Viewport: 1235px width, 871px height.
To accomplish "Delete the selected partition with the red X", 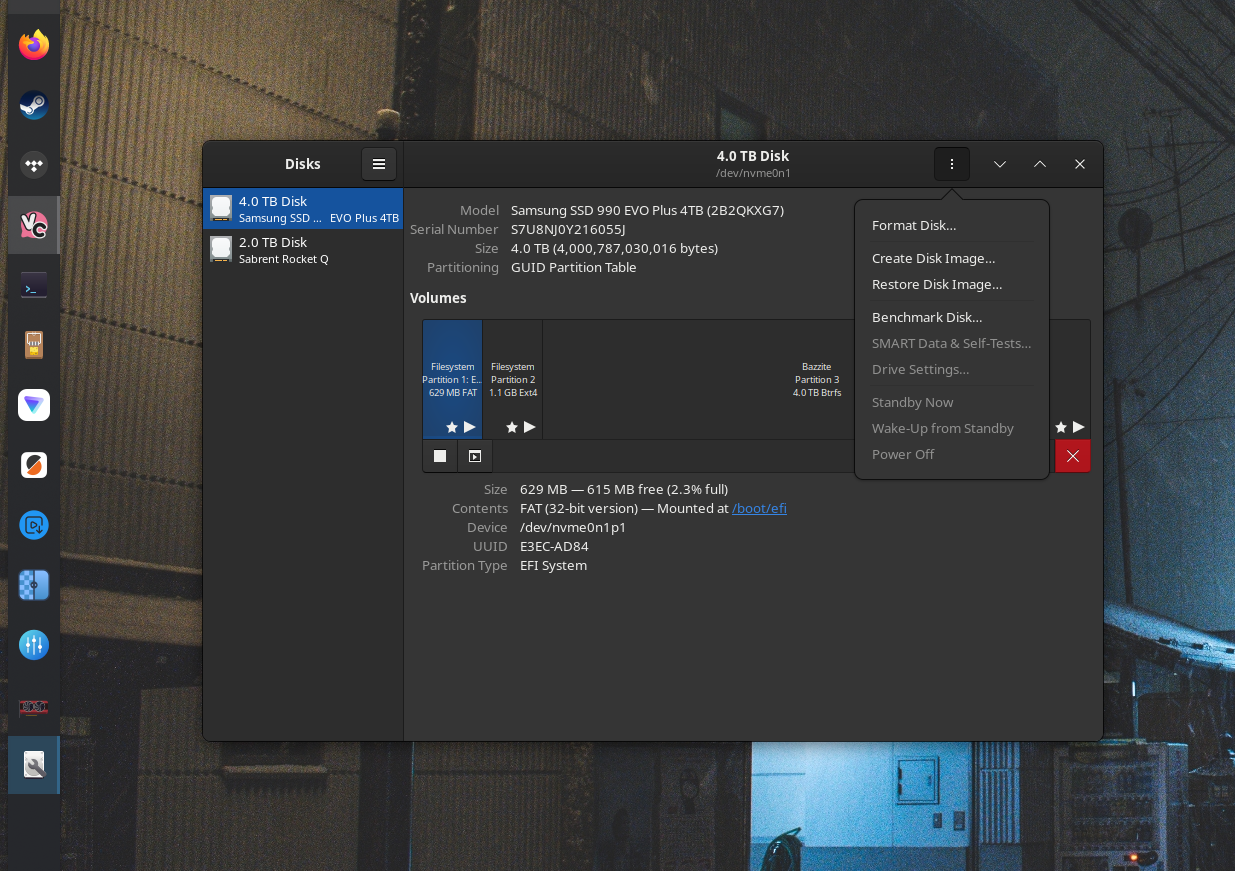I will click(x=1072, y=456).
